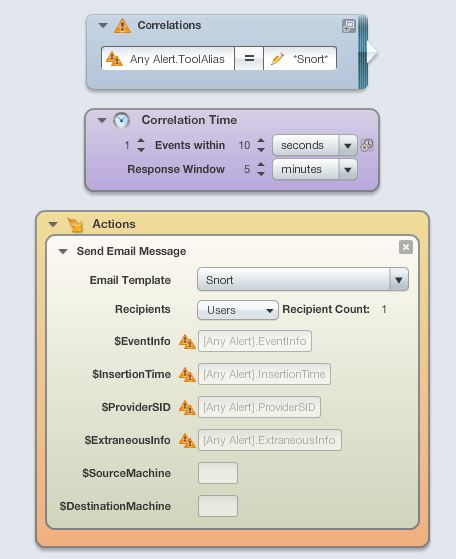Click the [Any Alert].ExtraneousInfo field

270,440
